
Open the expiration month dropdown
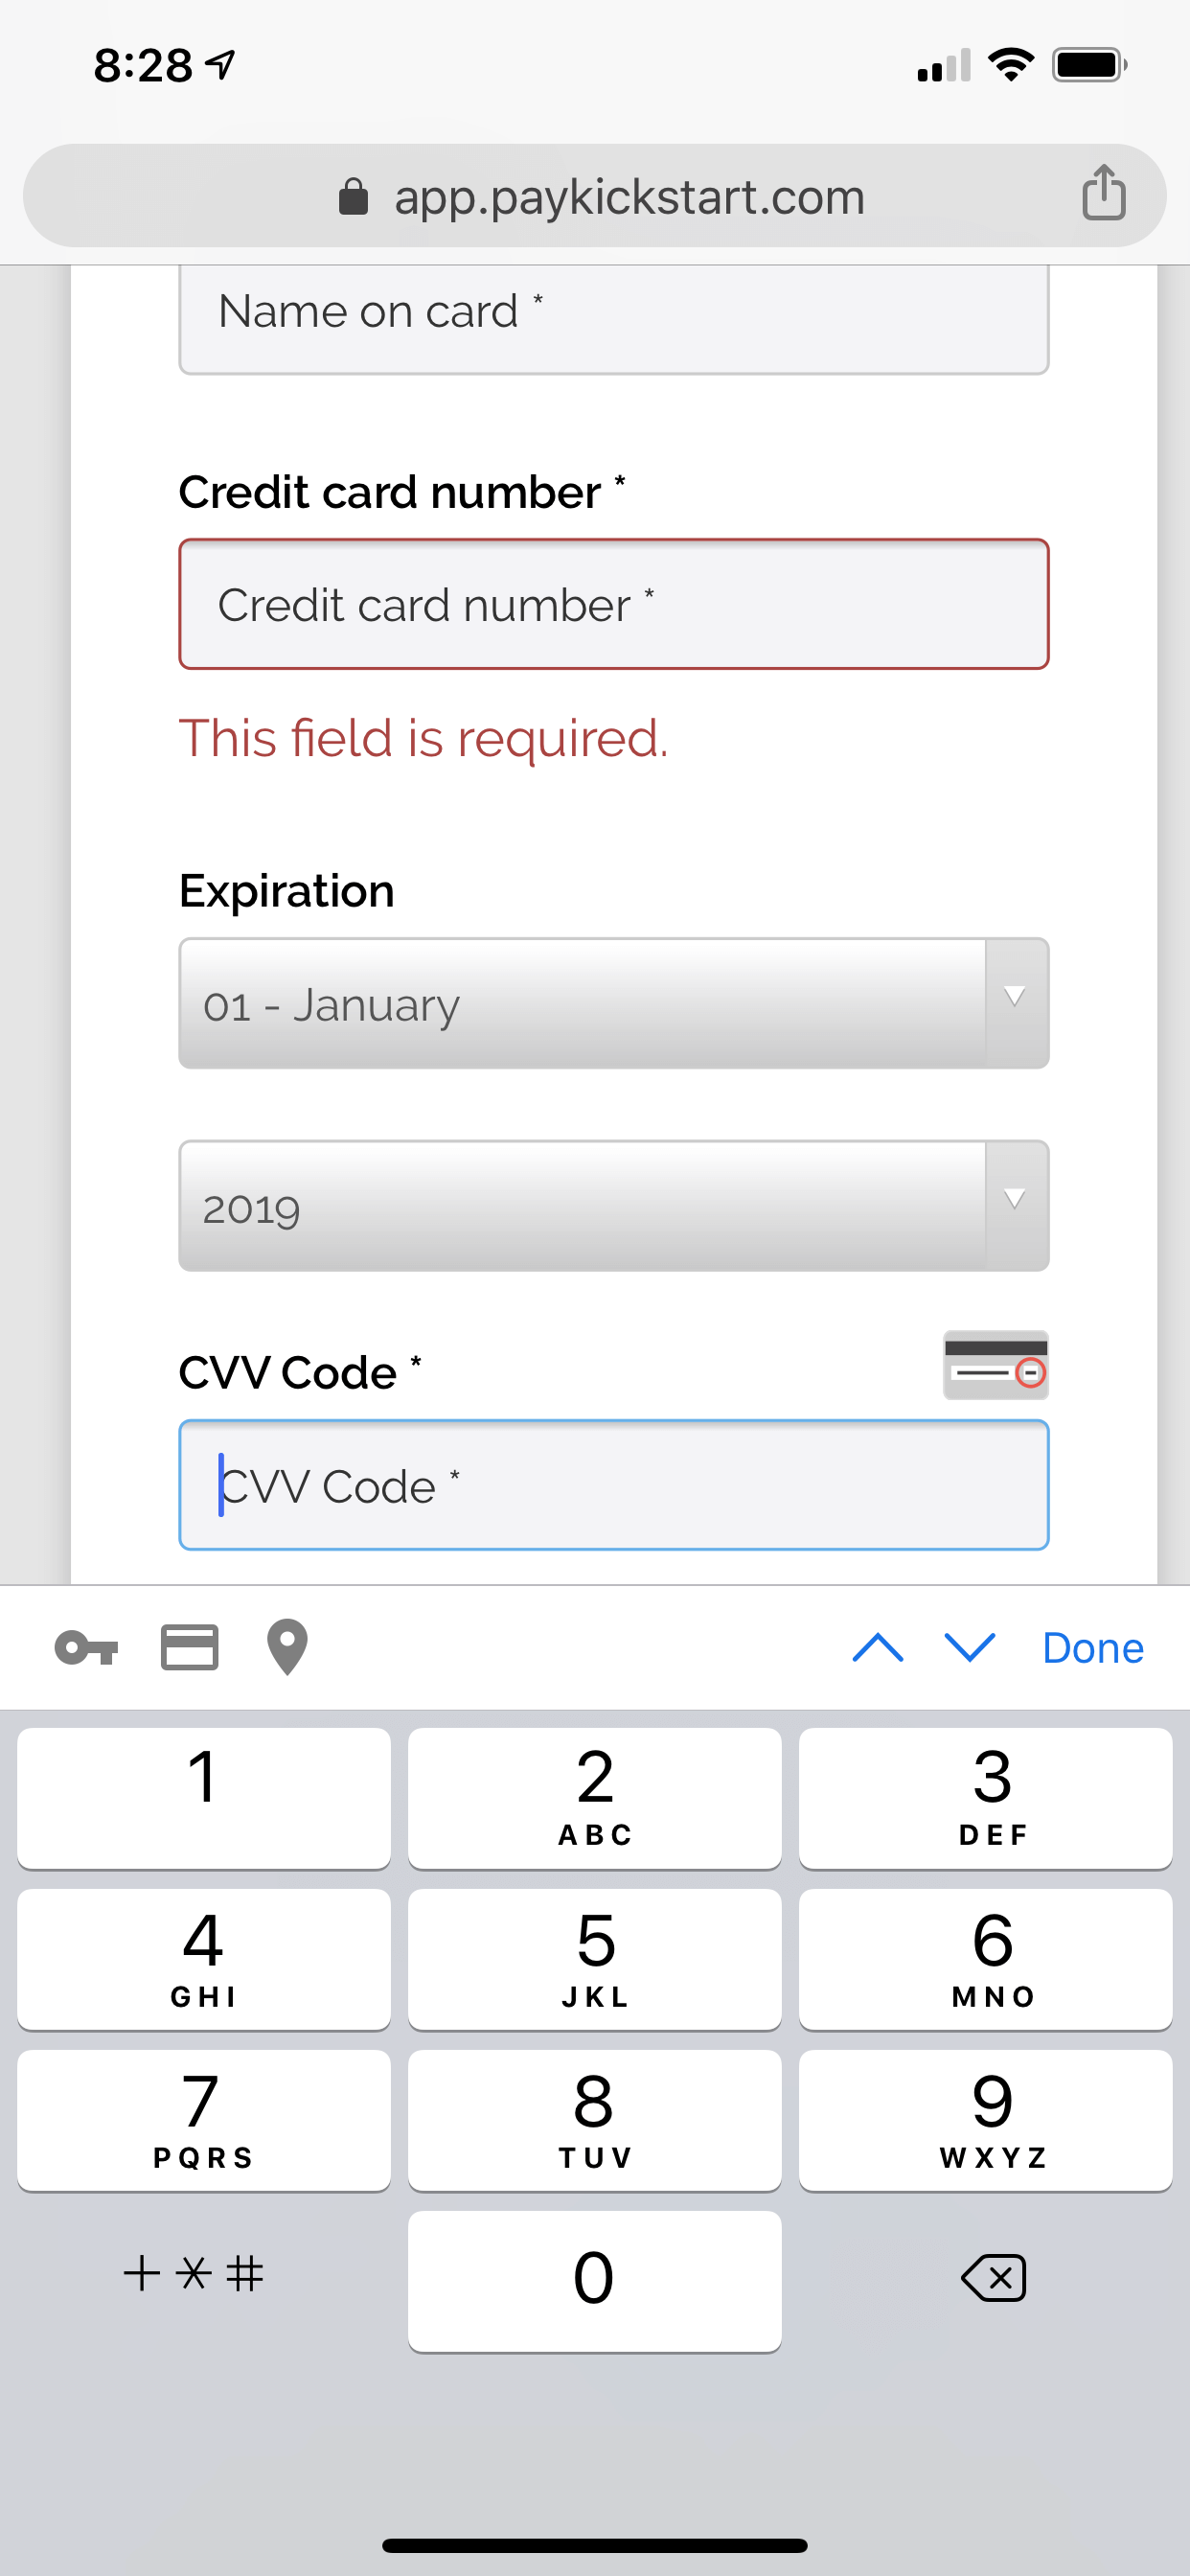[x=613, y=1004]
